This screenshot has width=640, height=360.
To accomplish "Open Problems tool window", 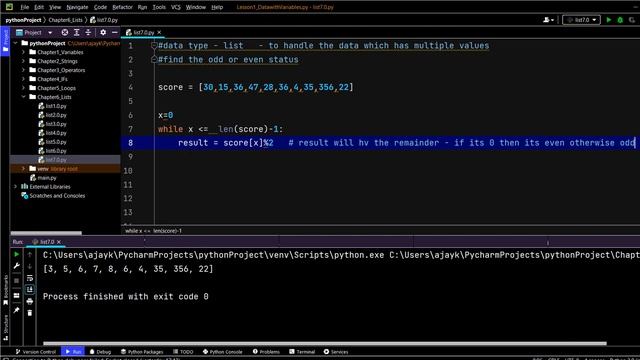I will [266, 351].
